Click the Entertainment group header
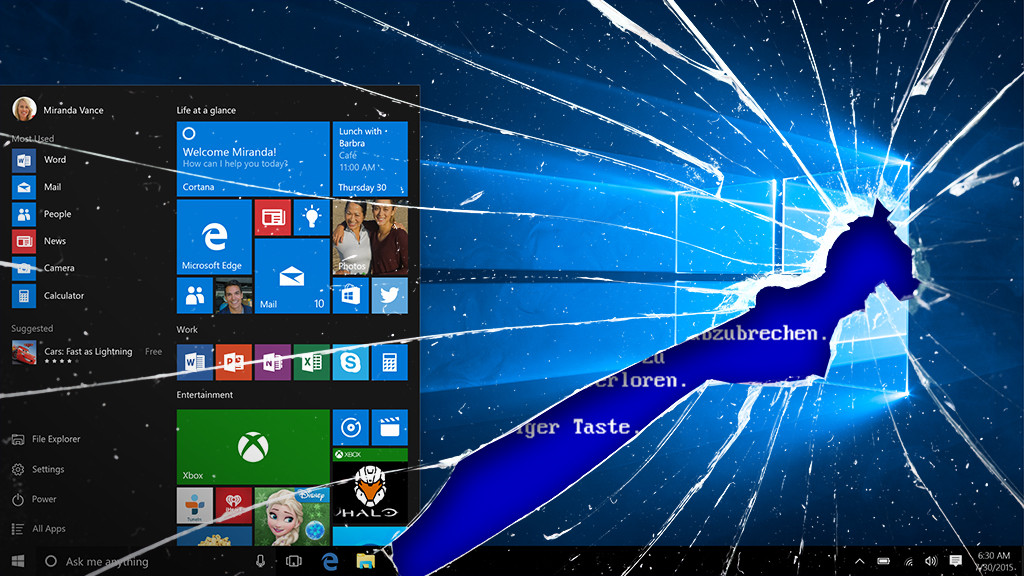 [204, 394]
